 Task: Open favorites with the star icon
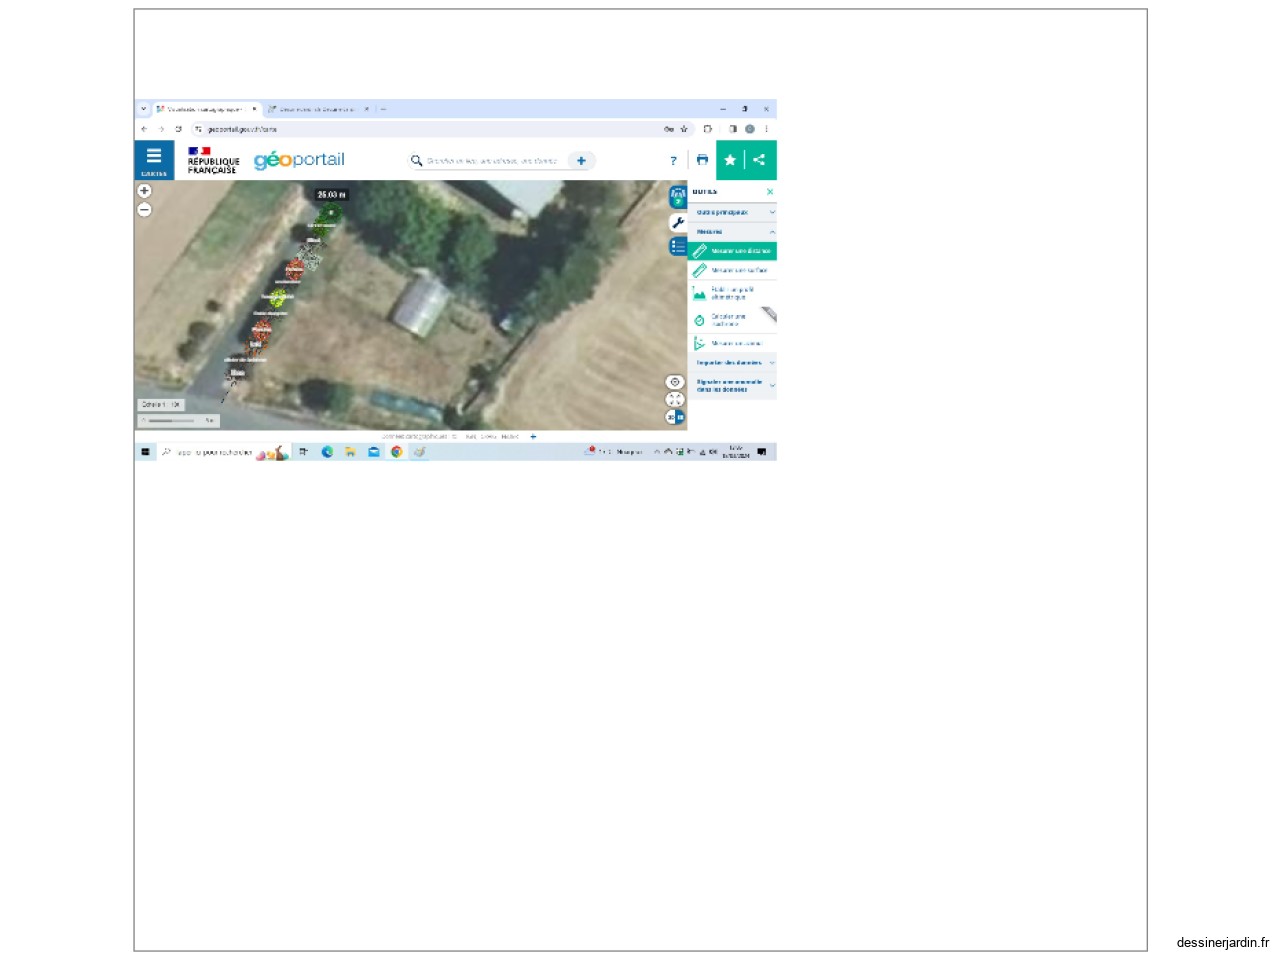(x=730, y=160)
